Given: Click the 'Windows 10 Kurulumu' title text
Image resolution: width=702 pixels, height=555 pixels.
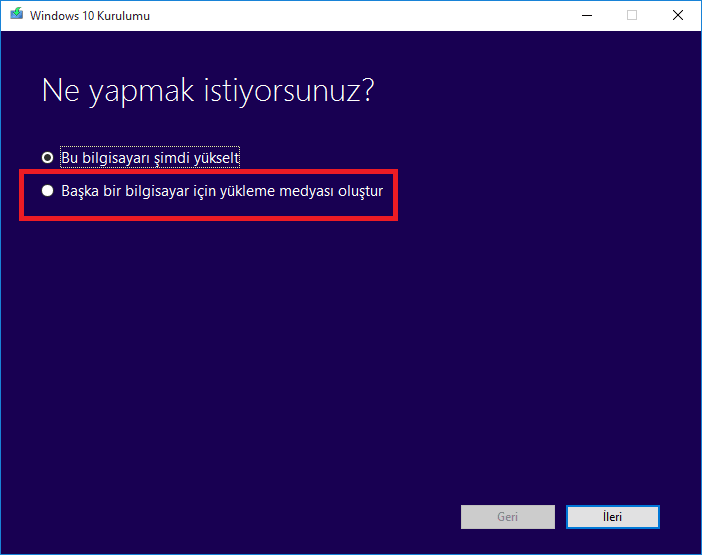Looking at the screenshot, I should 90,16.
